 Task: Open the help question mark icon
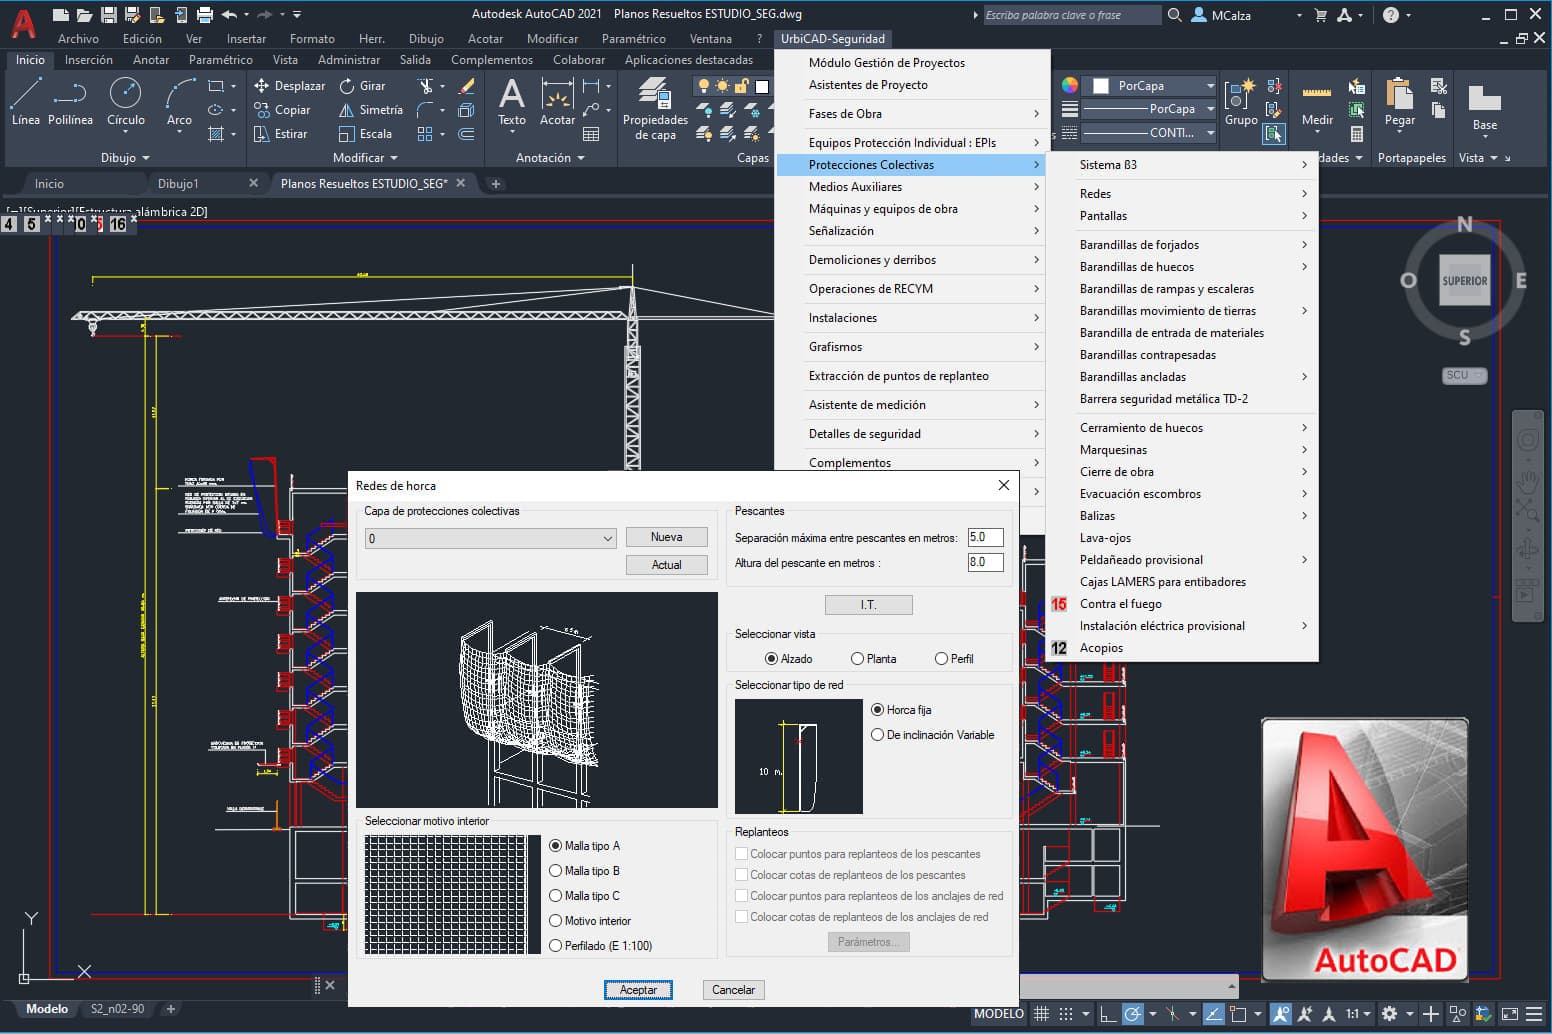click(1391, 15)
